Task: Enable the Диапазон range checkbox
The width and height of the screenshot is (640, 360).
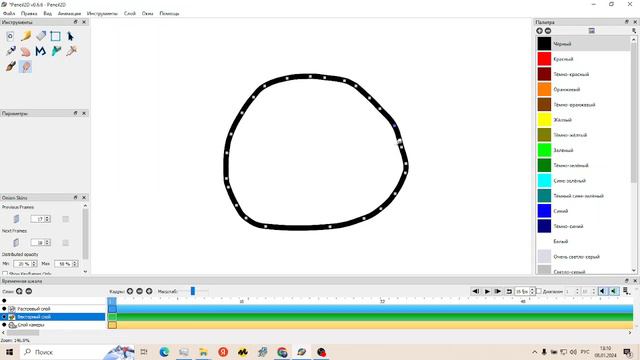Action: point(539,291)
